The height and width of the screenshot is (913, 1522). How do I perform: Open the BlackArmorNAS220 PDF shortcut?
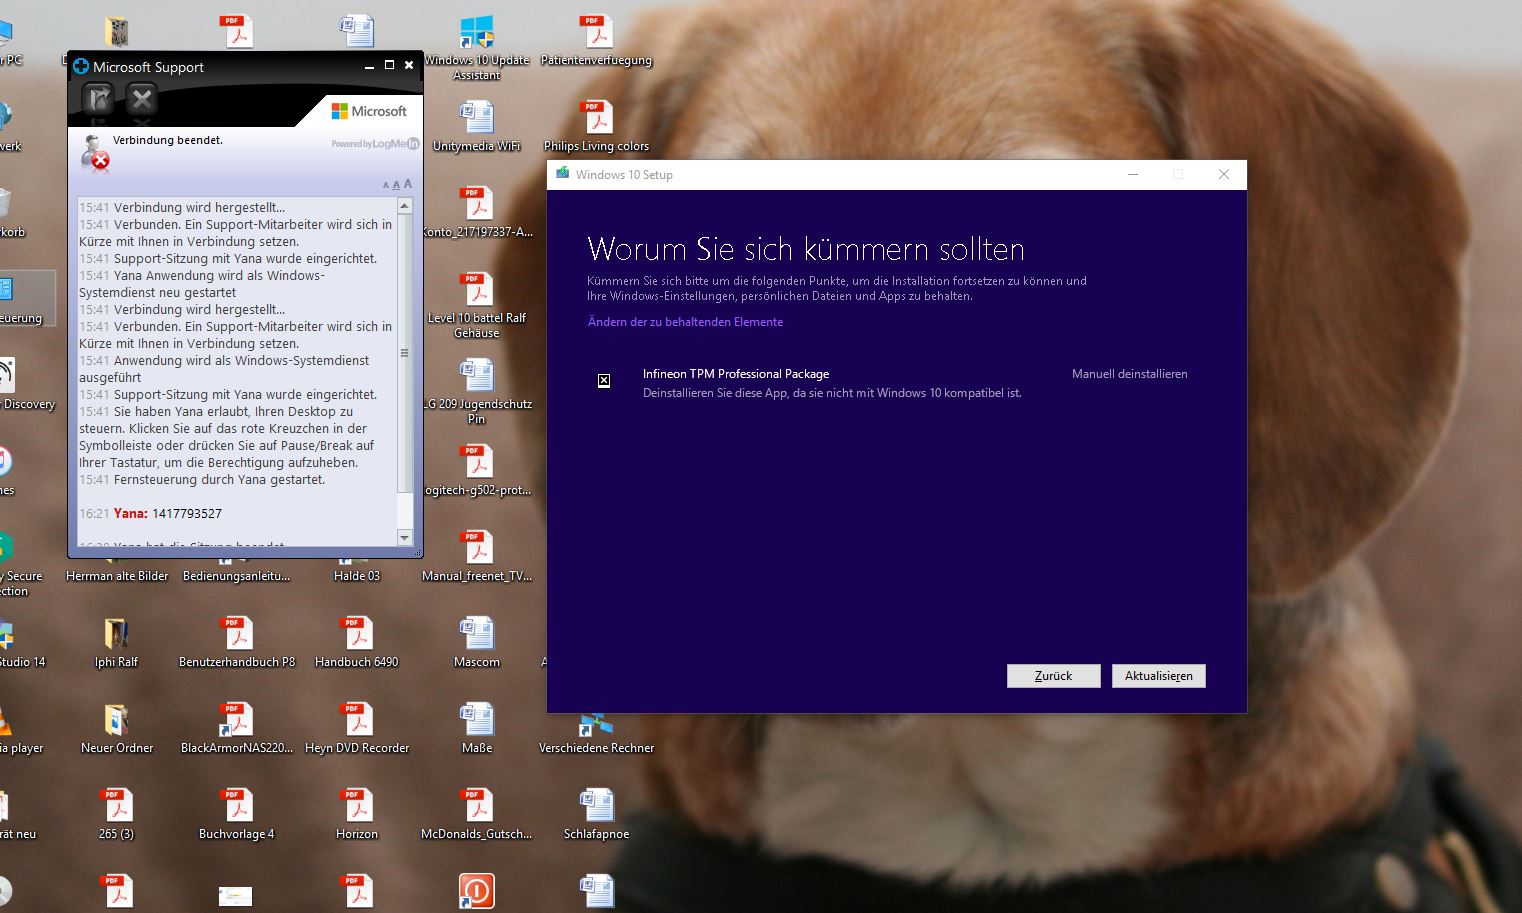237,728
